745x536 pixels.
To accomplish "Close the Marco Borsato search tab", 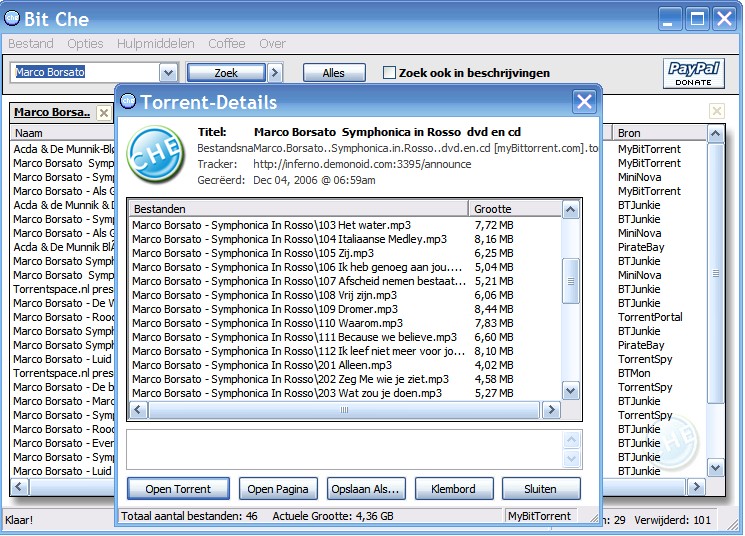I will [x=104, y=113].
